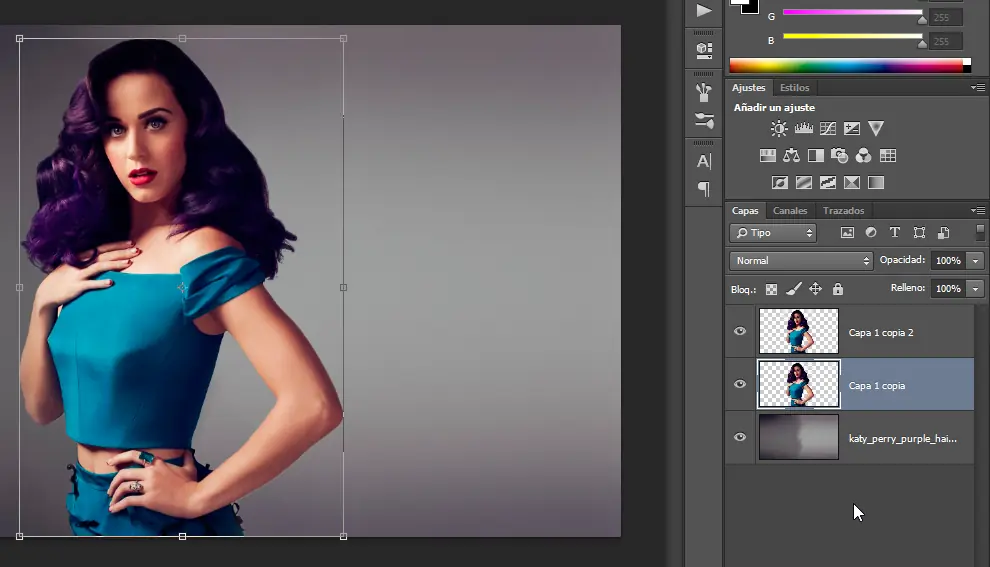This screenshot has height=567, width=990.
Task: Open the Character panel icon
Action: pos(704,162)
